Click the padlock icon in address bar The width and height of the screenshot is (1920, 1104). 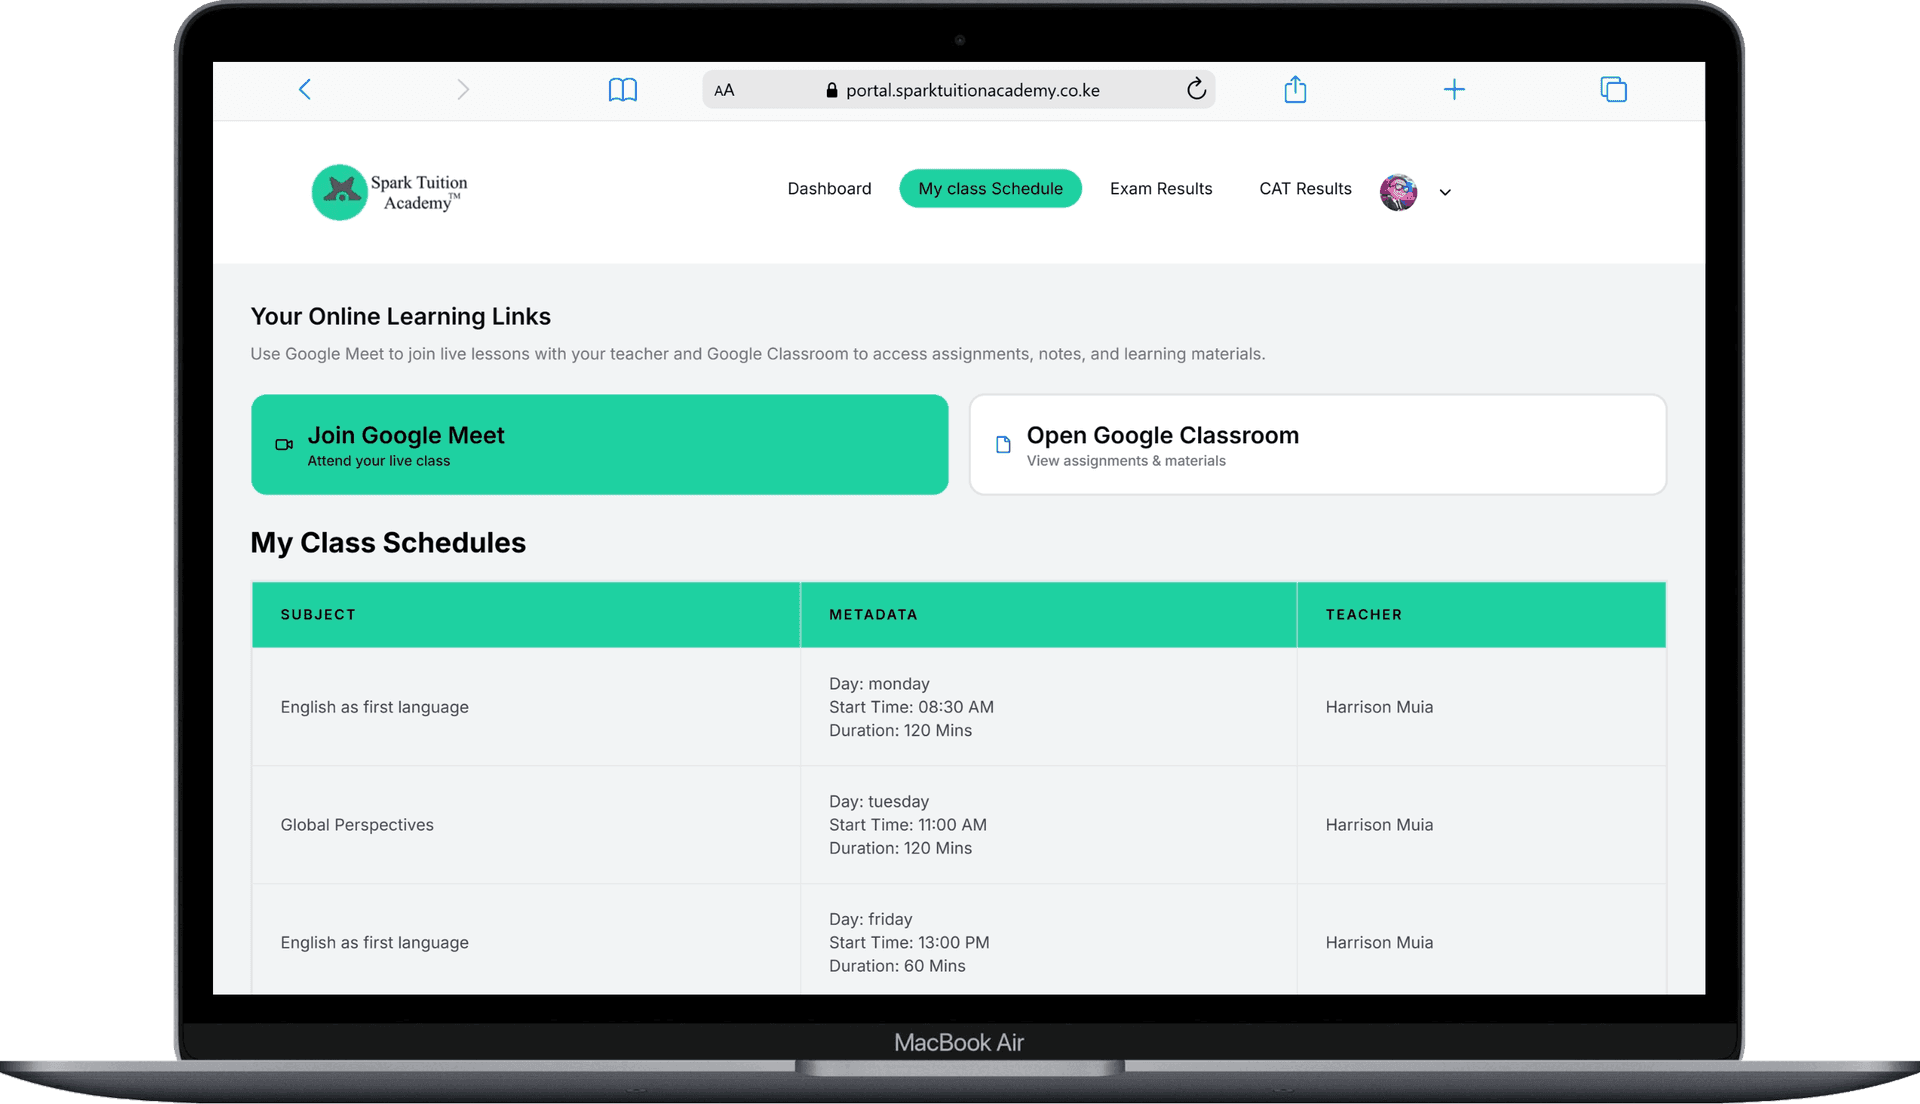[x=832, y=90]
